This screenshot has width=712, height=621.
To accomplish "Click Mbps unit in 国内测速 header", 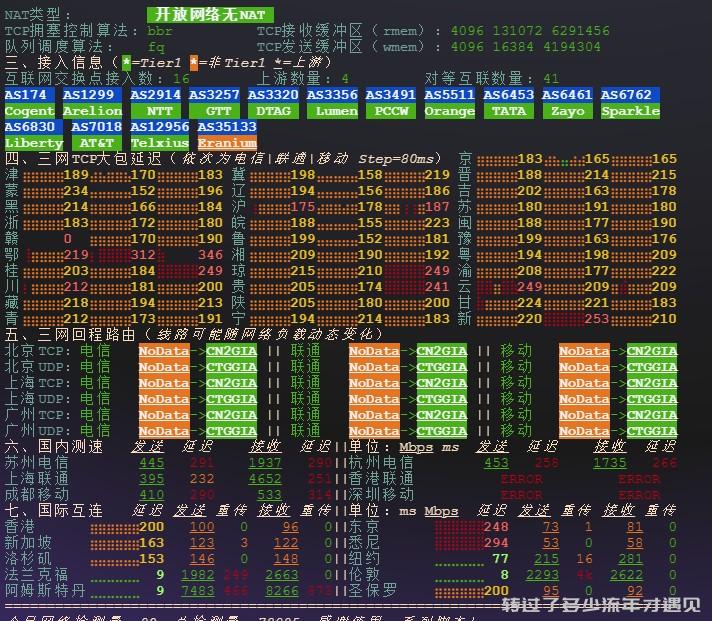I will click(416, 447).
